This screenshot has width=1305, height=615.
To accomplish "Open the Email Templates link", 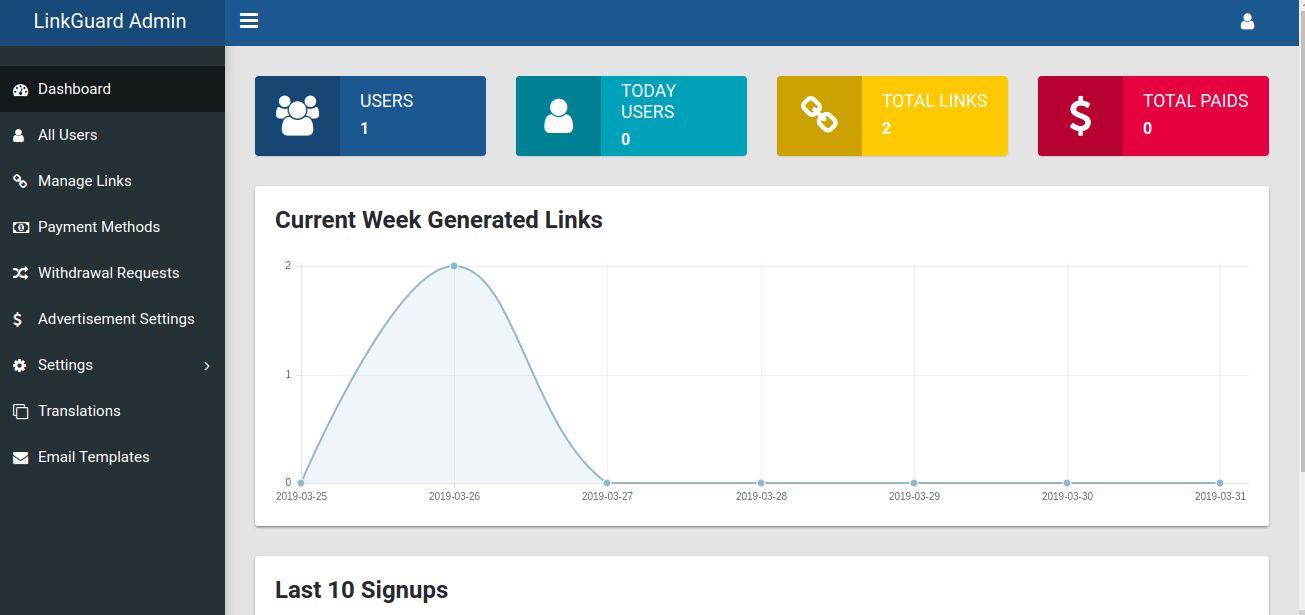I will [94, 457].
